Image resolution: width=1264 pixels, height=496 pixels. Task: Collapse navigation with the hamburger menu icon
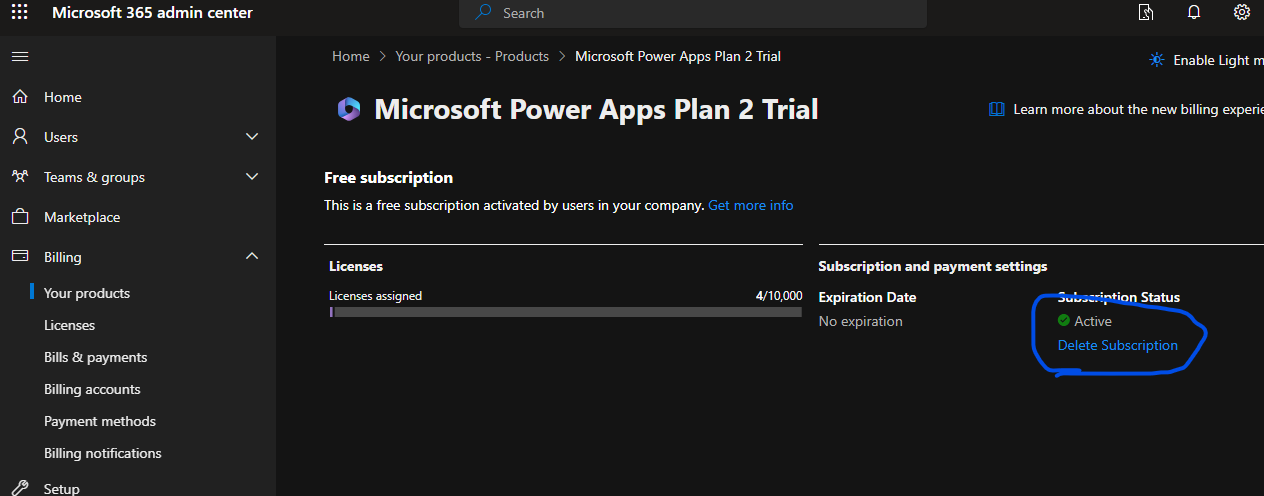[x=20, y=57]
